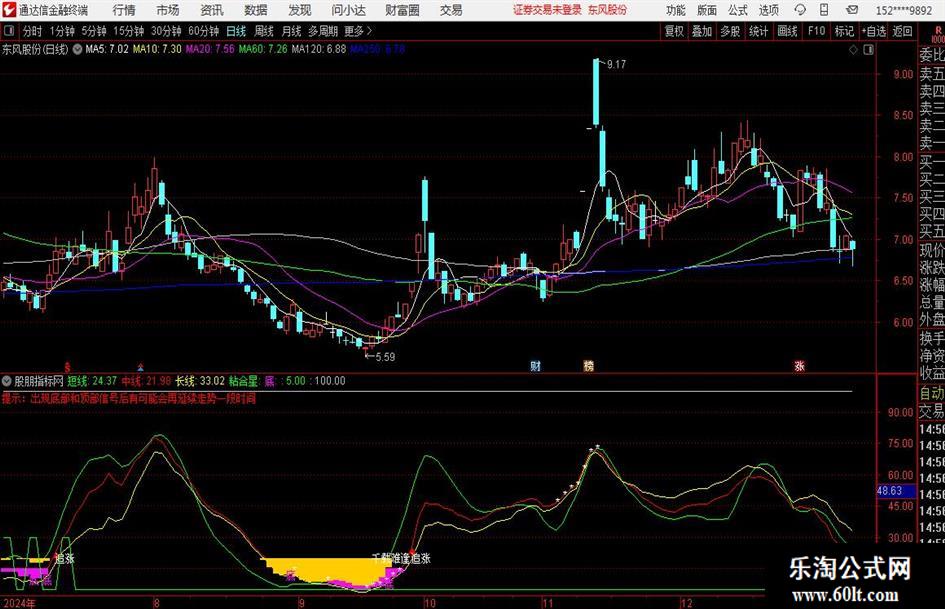945x609 pixels.
Task: Click the 复权 button
Action: click(674, 31)
